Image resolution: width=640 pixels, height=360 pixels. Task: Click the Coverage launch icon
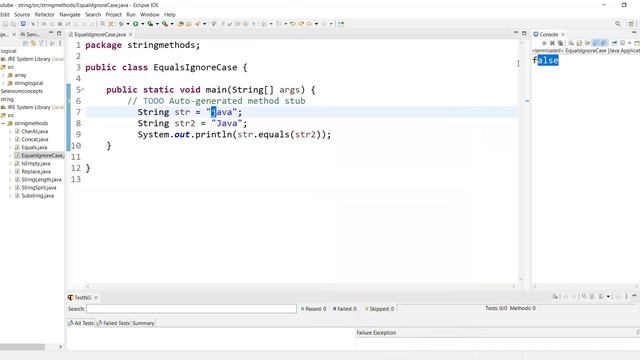pos(150,24)
